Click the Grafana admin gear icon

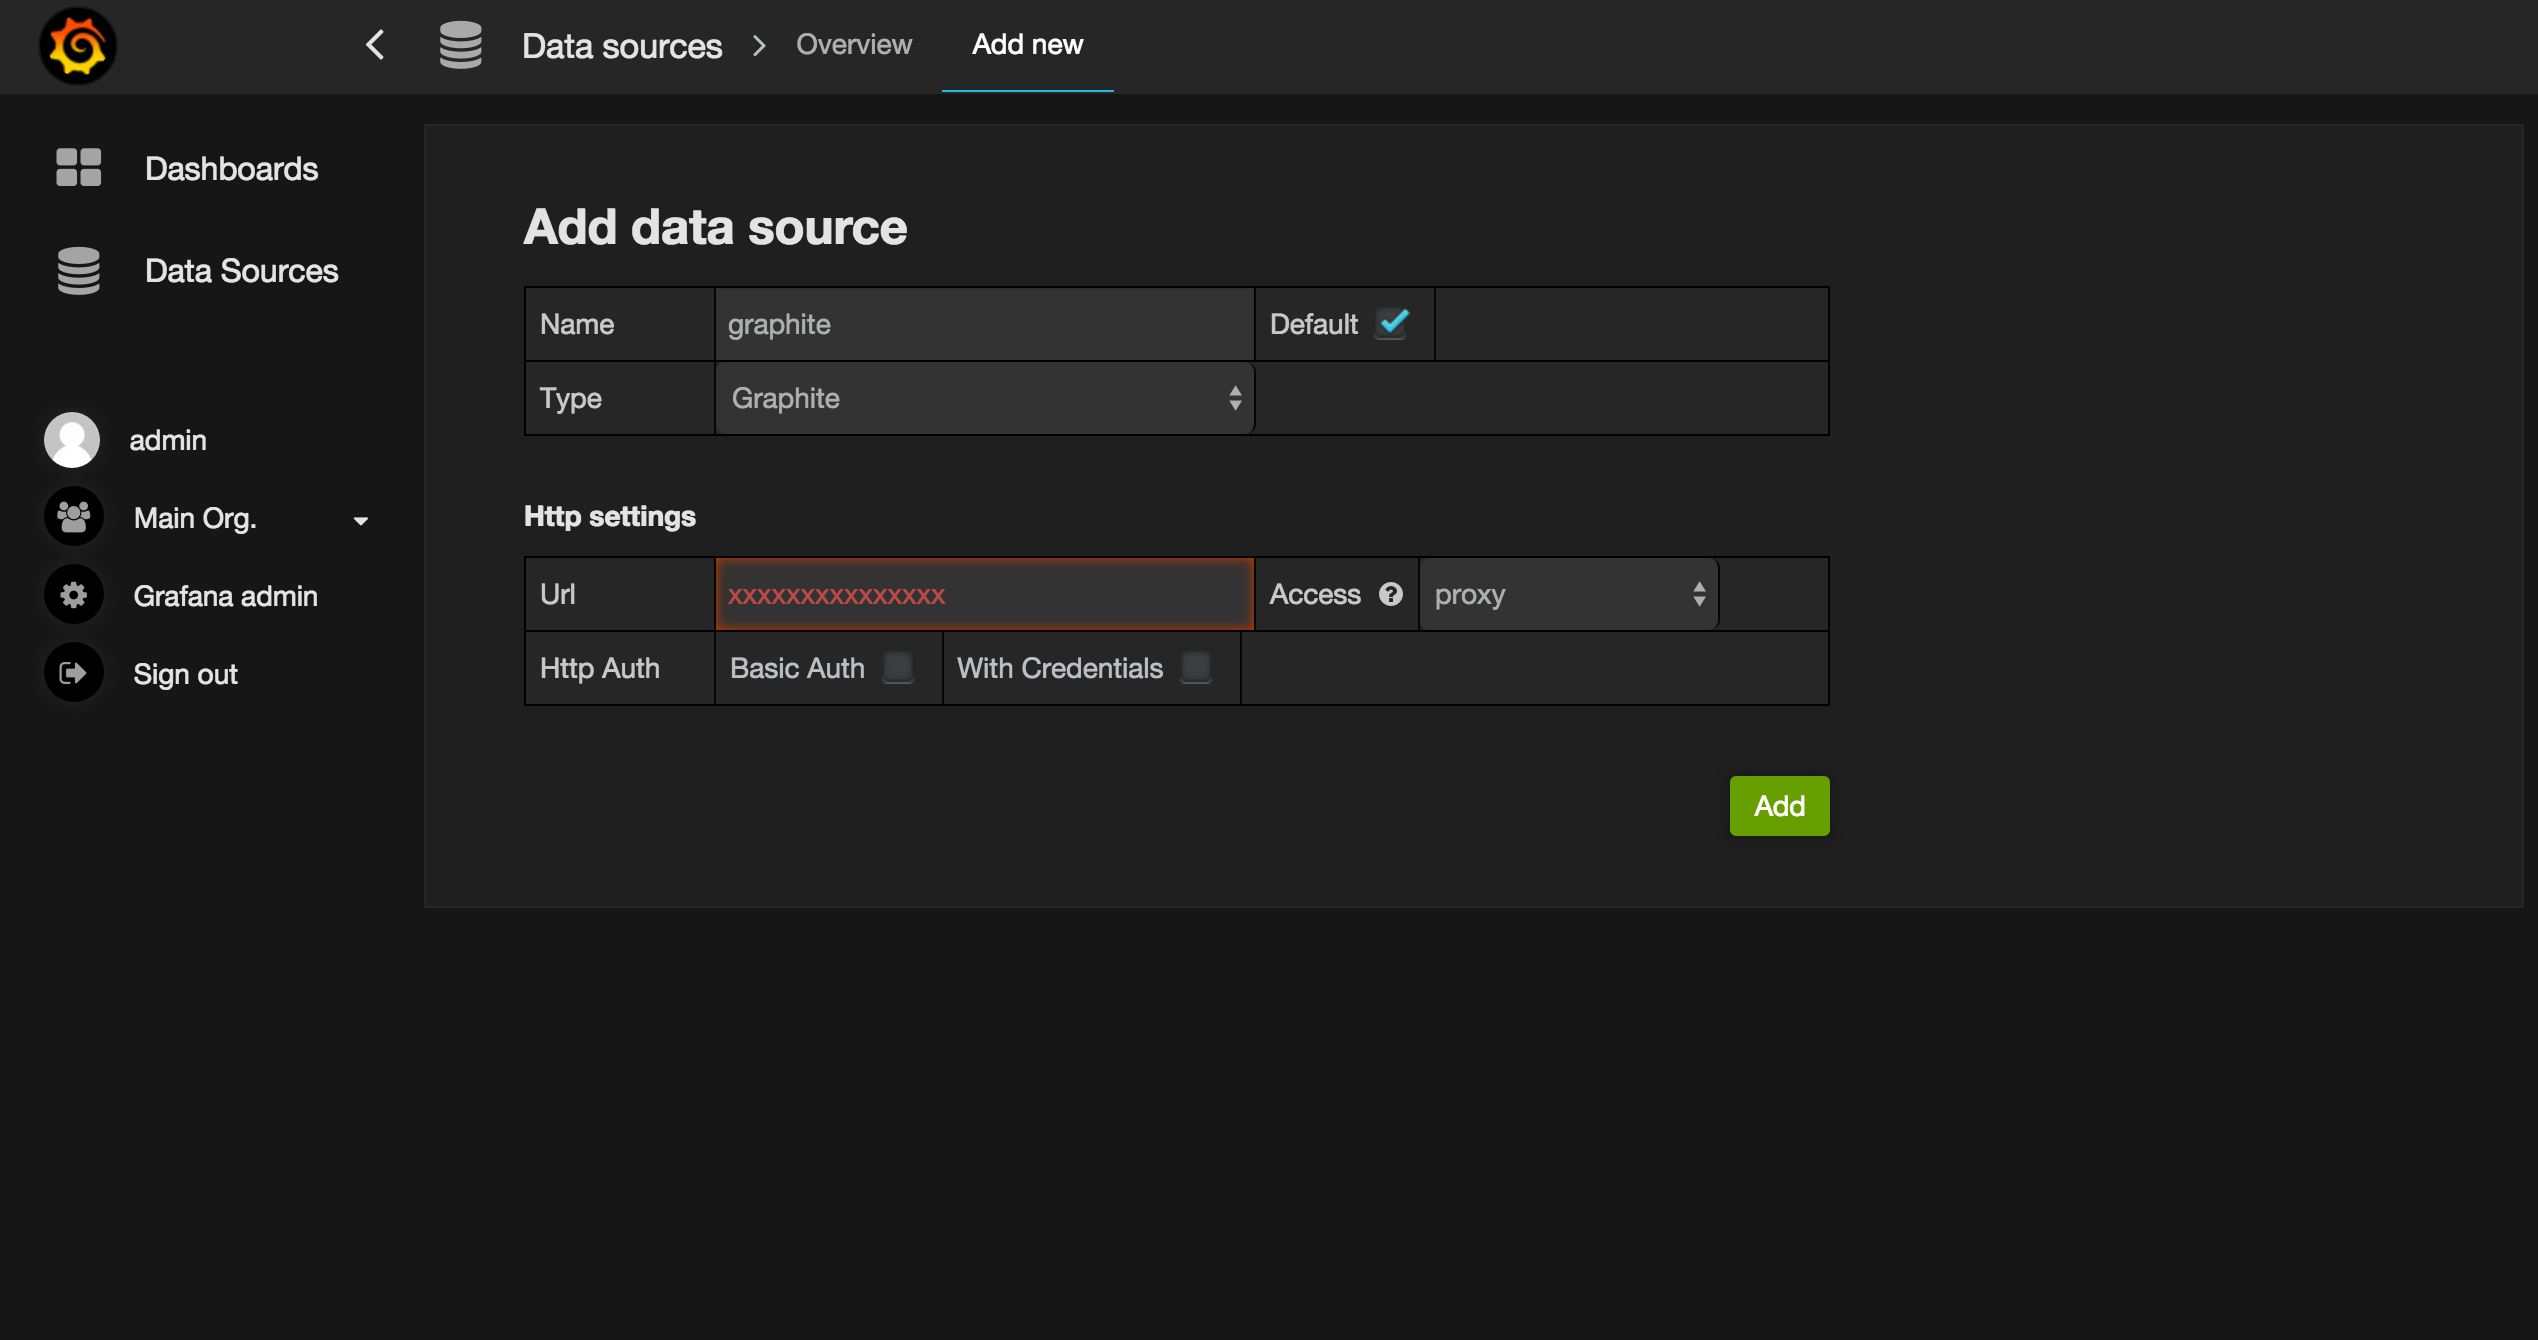73,595
